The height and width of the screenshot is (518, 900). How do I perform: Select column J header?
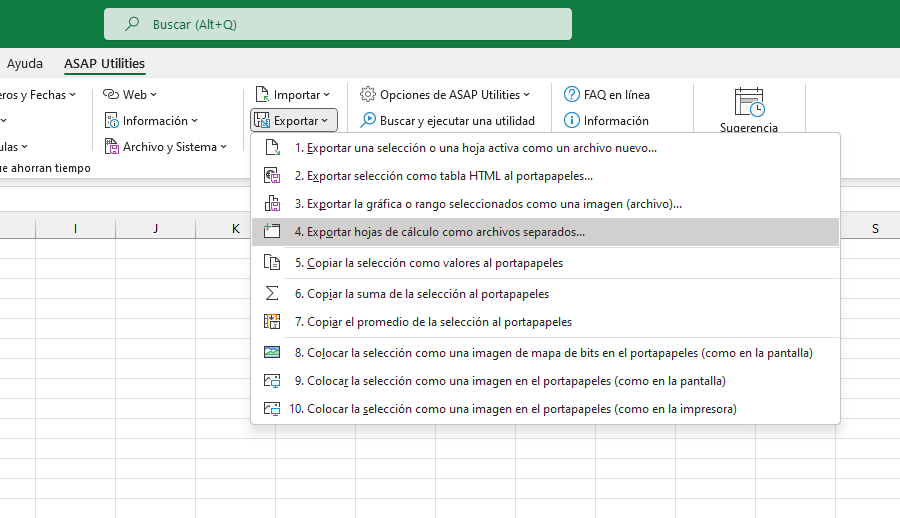point(156,229)
